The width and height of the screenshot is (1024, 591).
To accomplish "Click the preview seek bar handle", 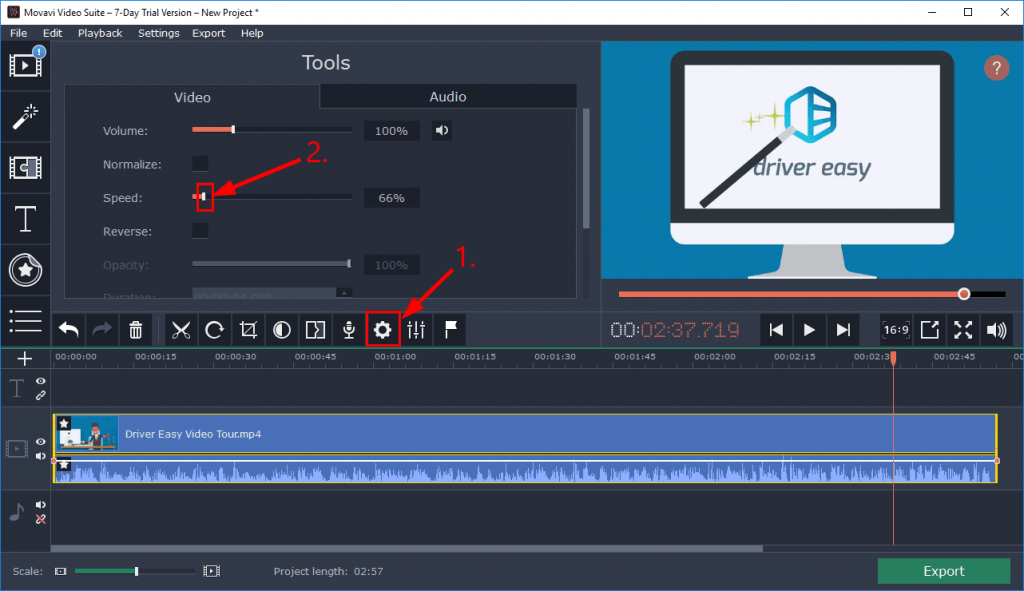I will coord(964,295).
